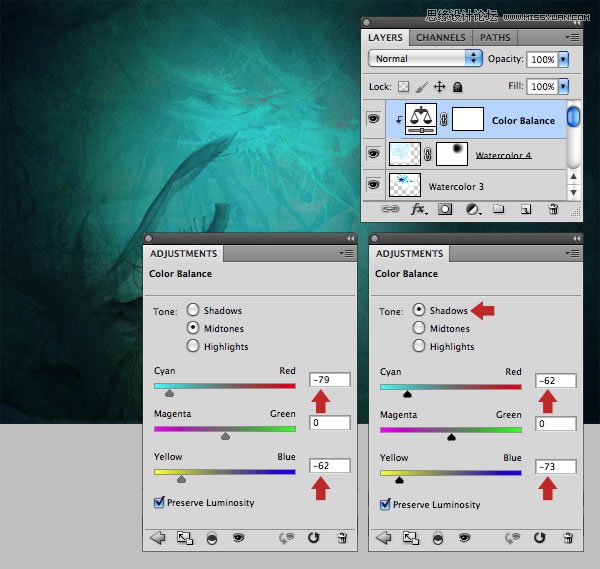Hide the Watercolor 3 layer
Screen dimensions: 600x569
373,184
